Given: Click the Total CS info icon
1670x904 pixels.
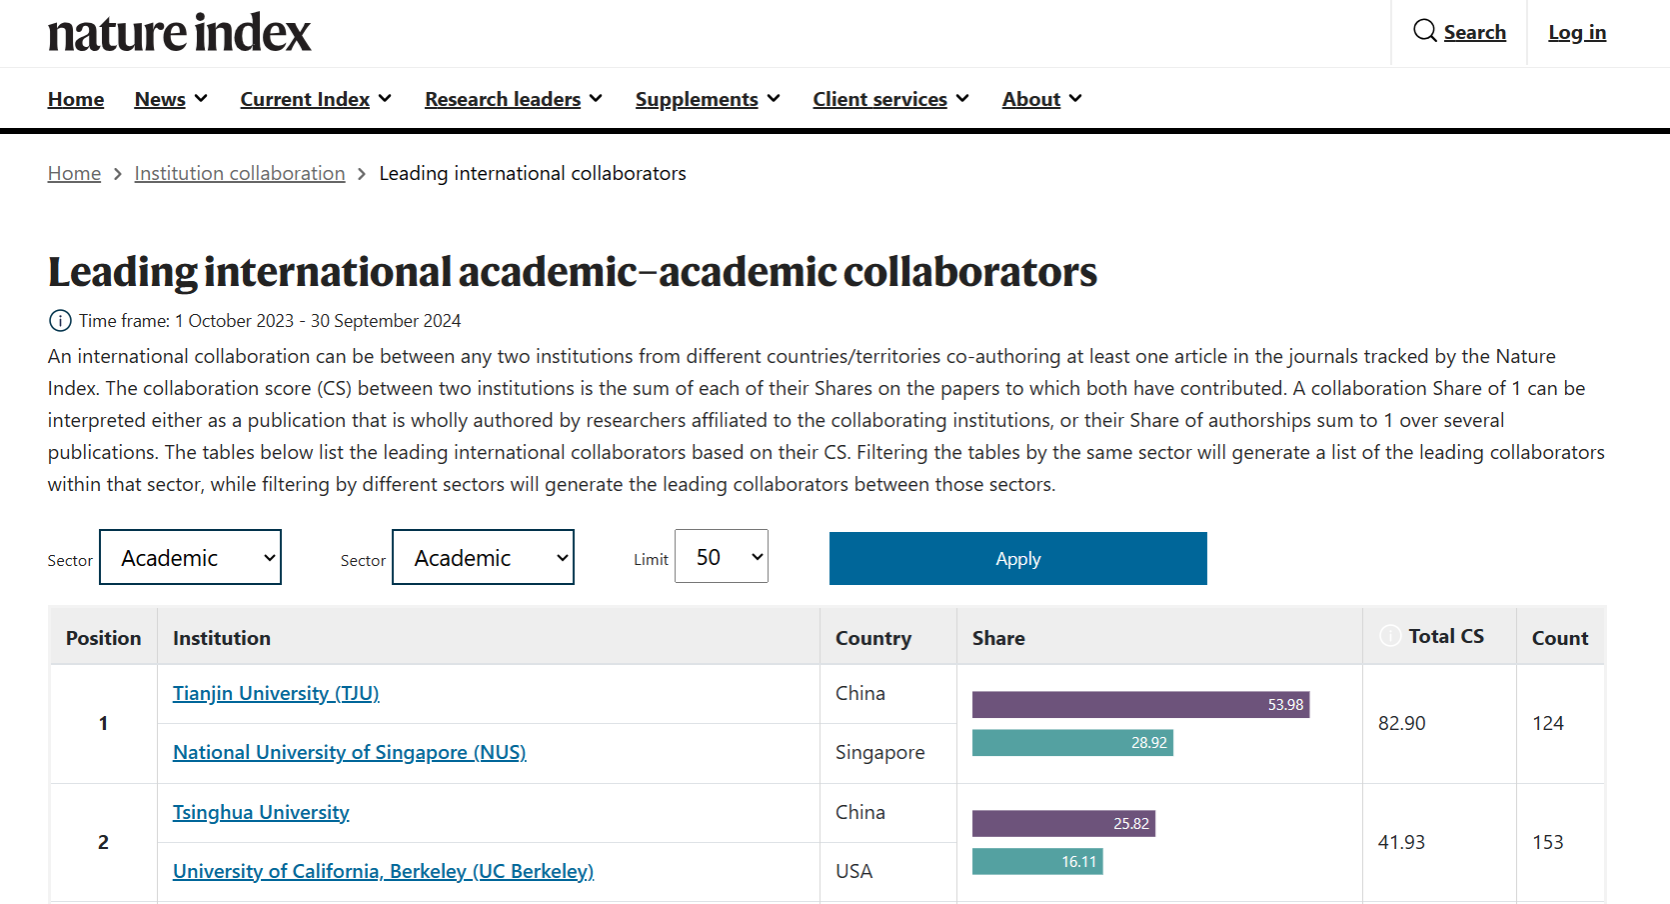Looking at the screenshot, I should 1390,636.
